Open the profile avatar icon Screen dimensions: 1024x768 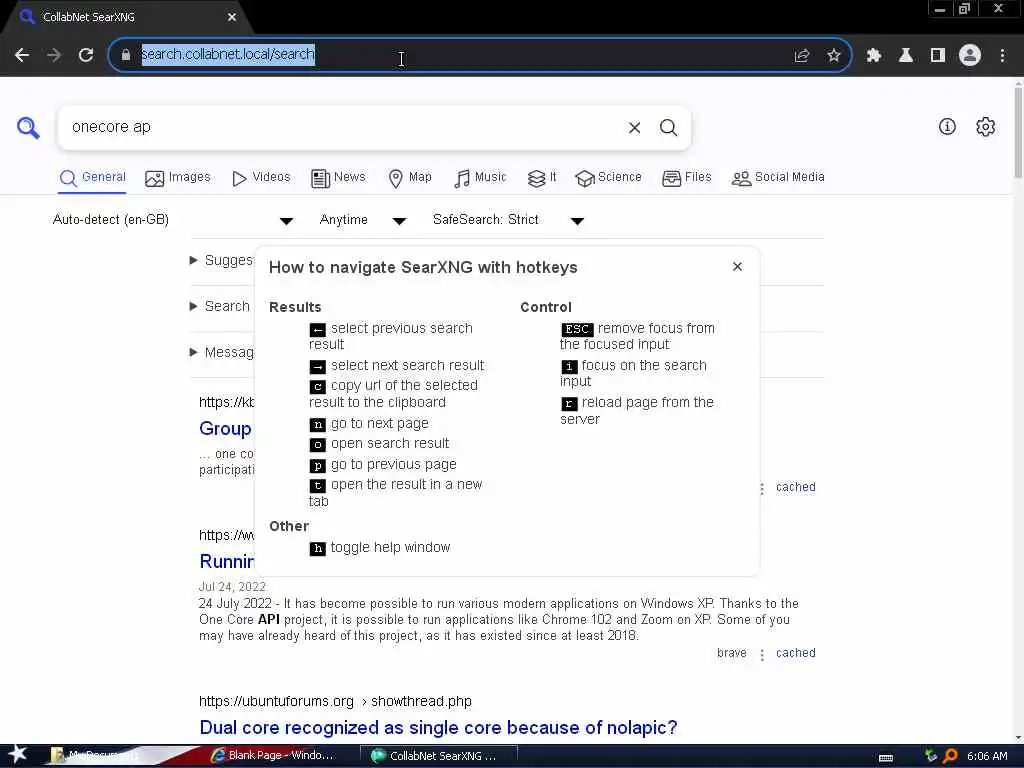pyautogui.click(x=970, y=56)
